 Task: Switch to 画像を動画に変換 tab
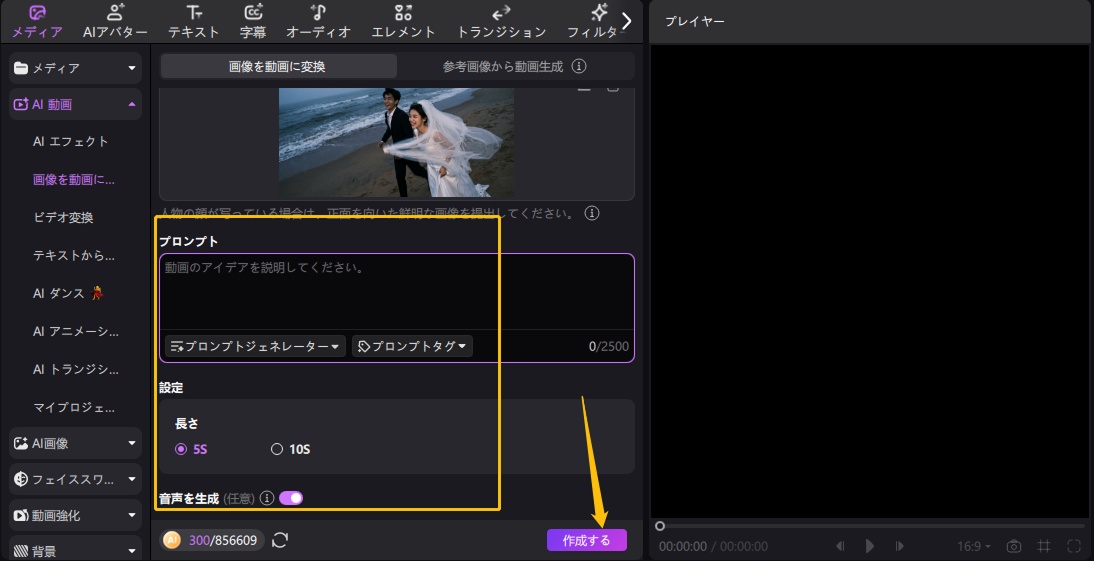pos(278,66)
